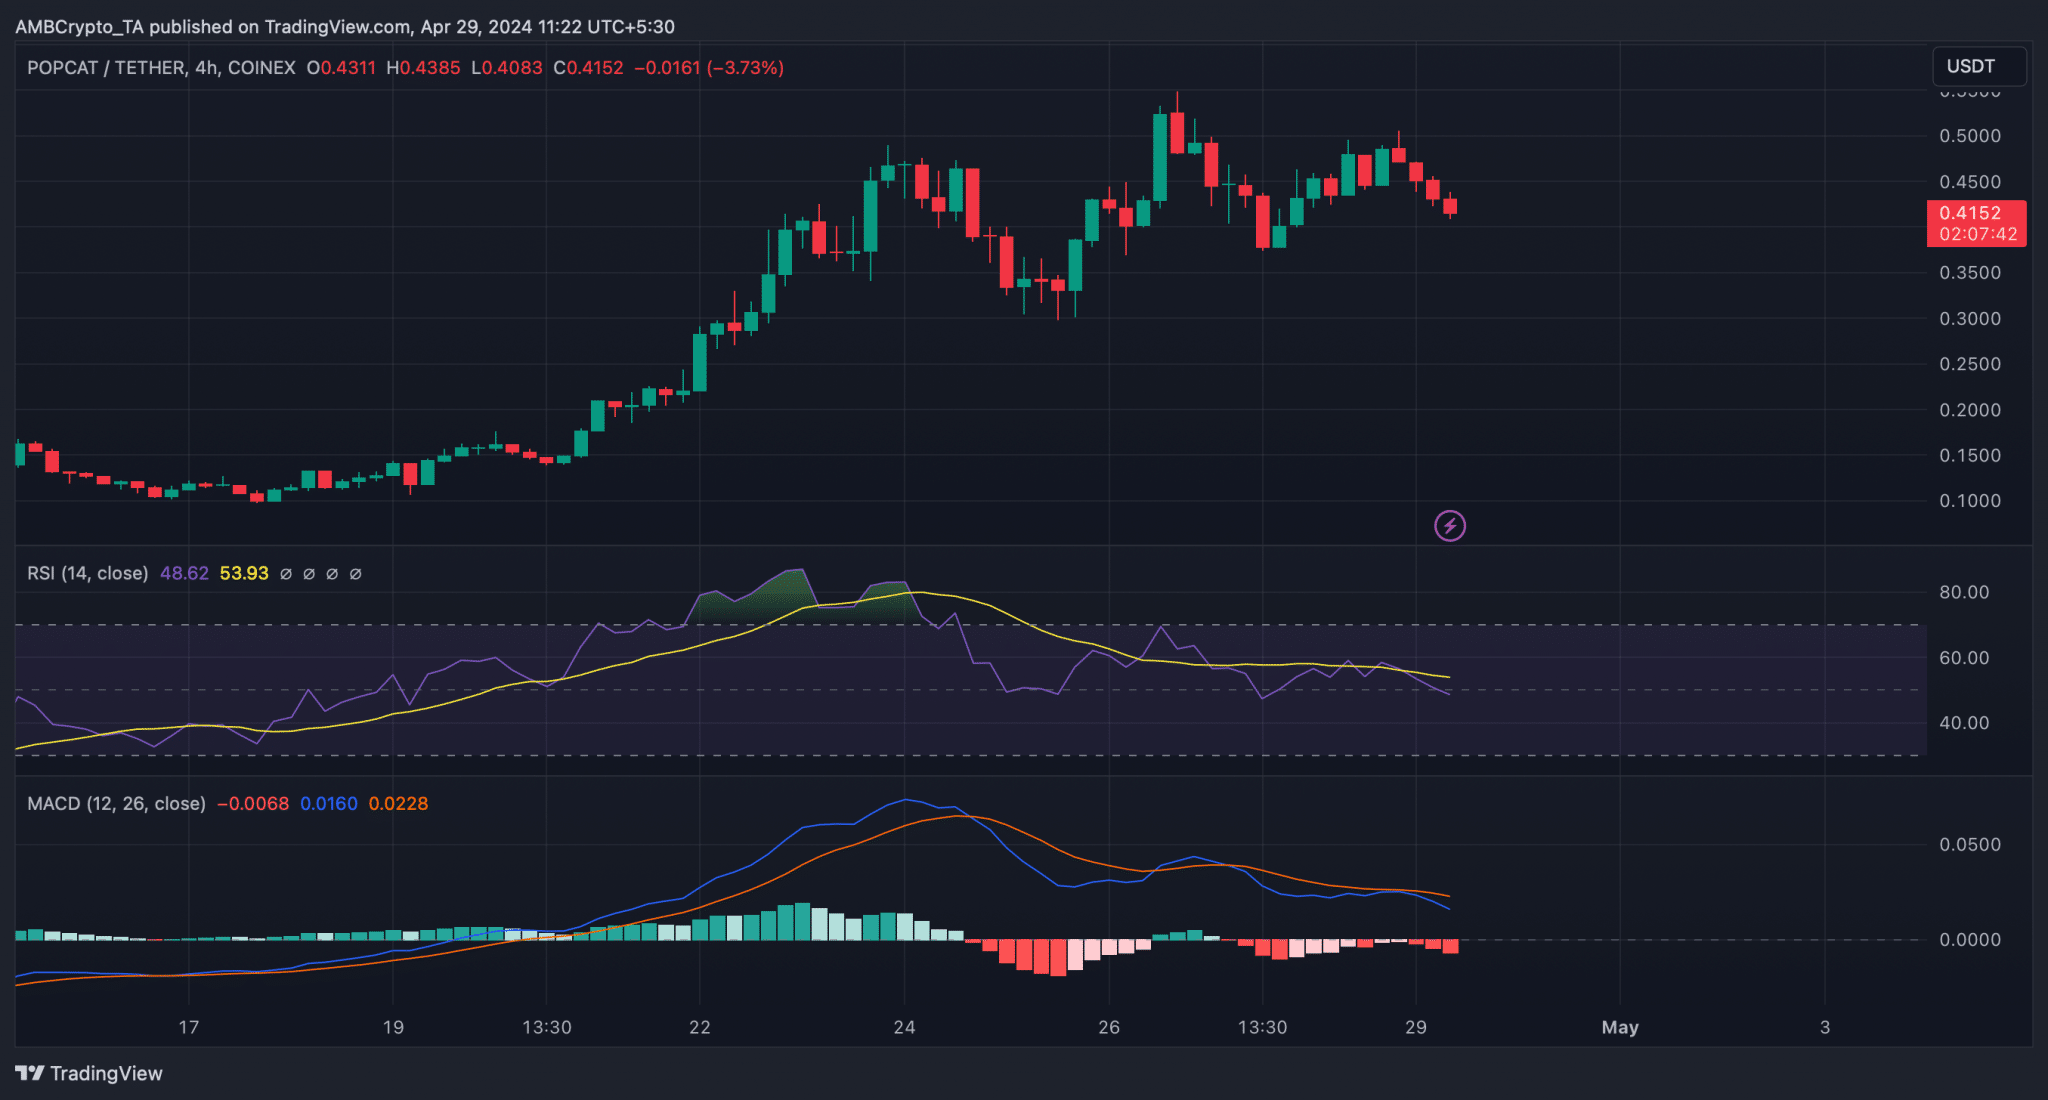
Task: Click the RSI value 48.62
Action: point(184,573)
